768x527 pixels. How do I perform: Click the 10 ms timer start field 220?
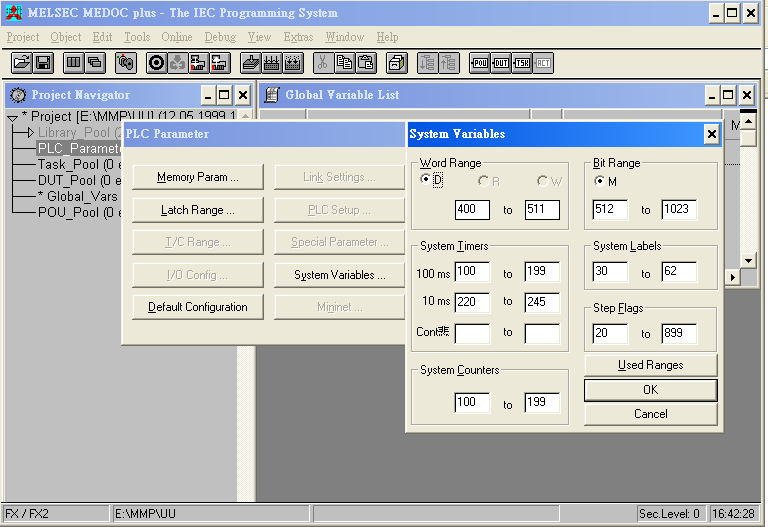[x=472, y=302]
